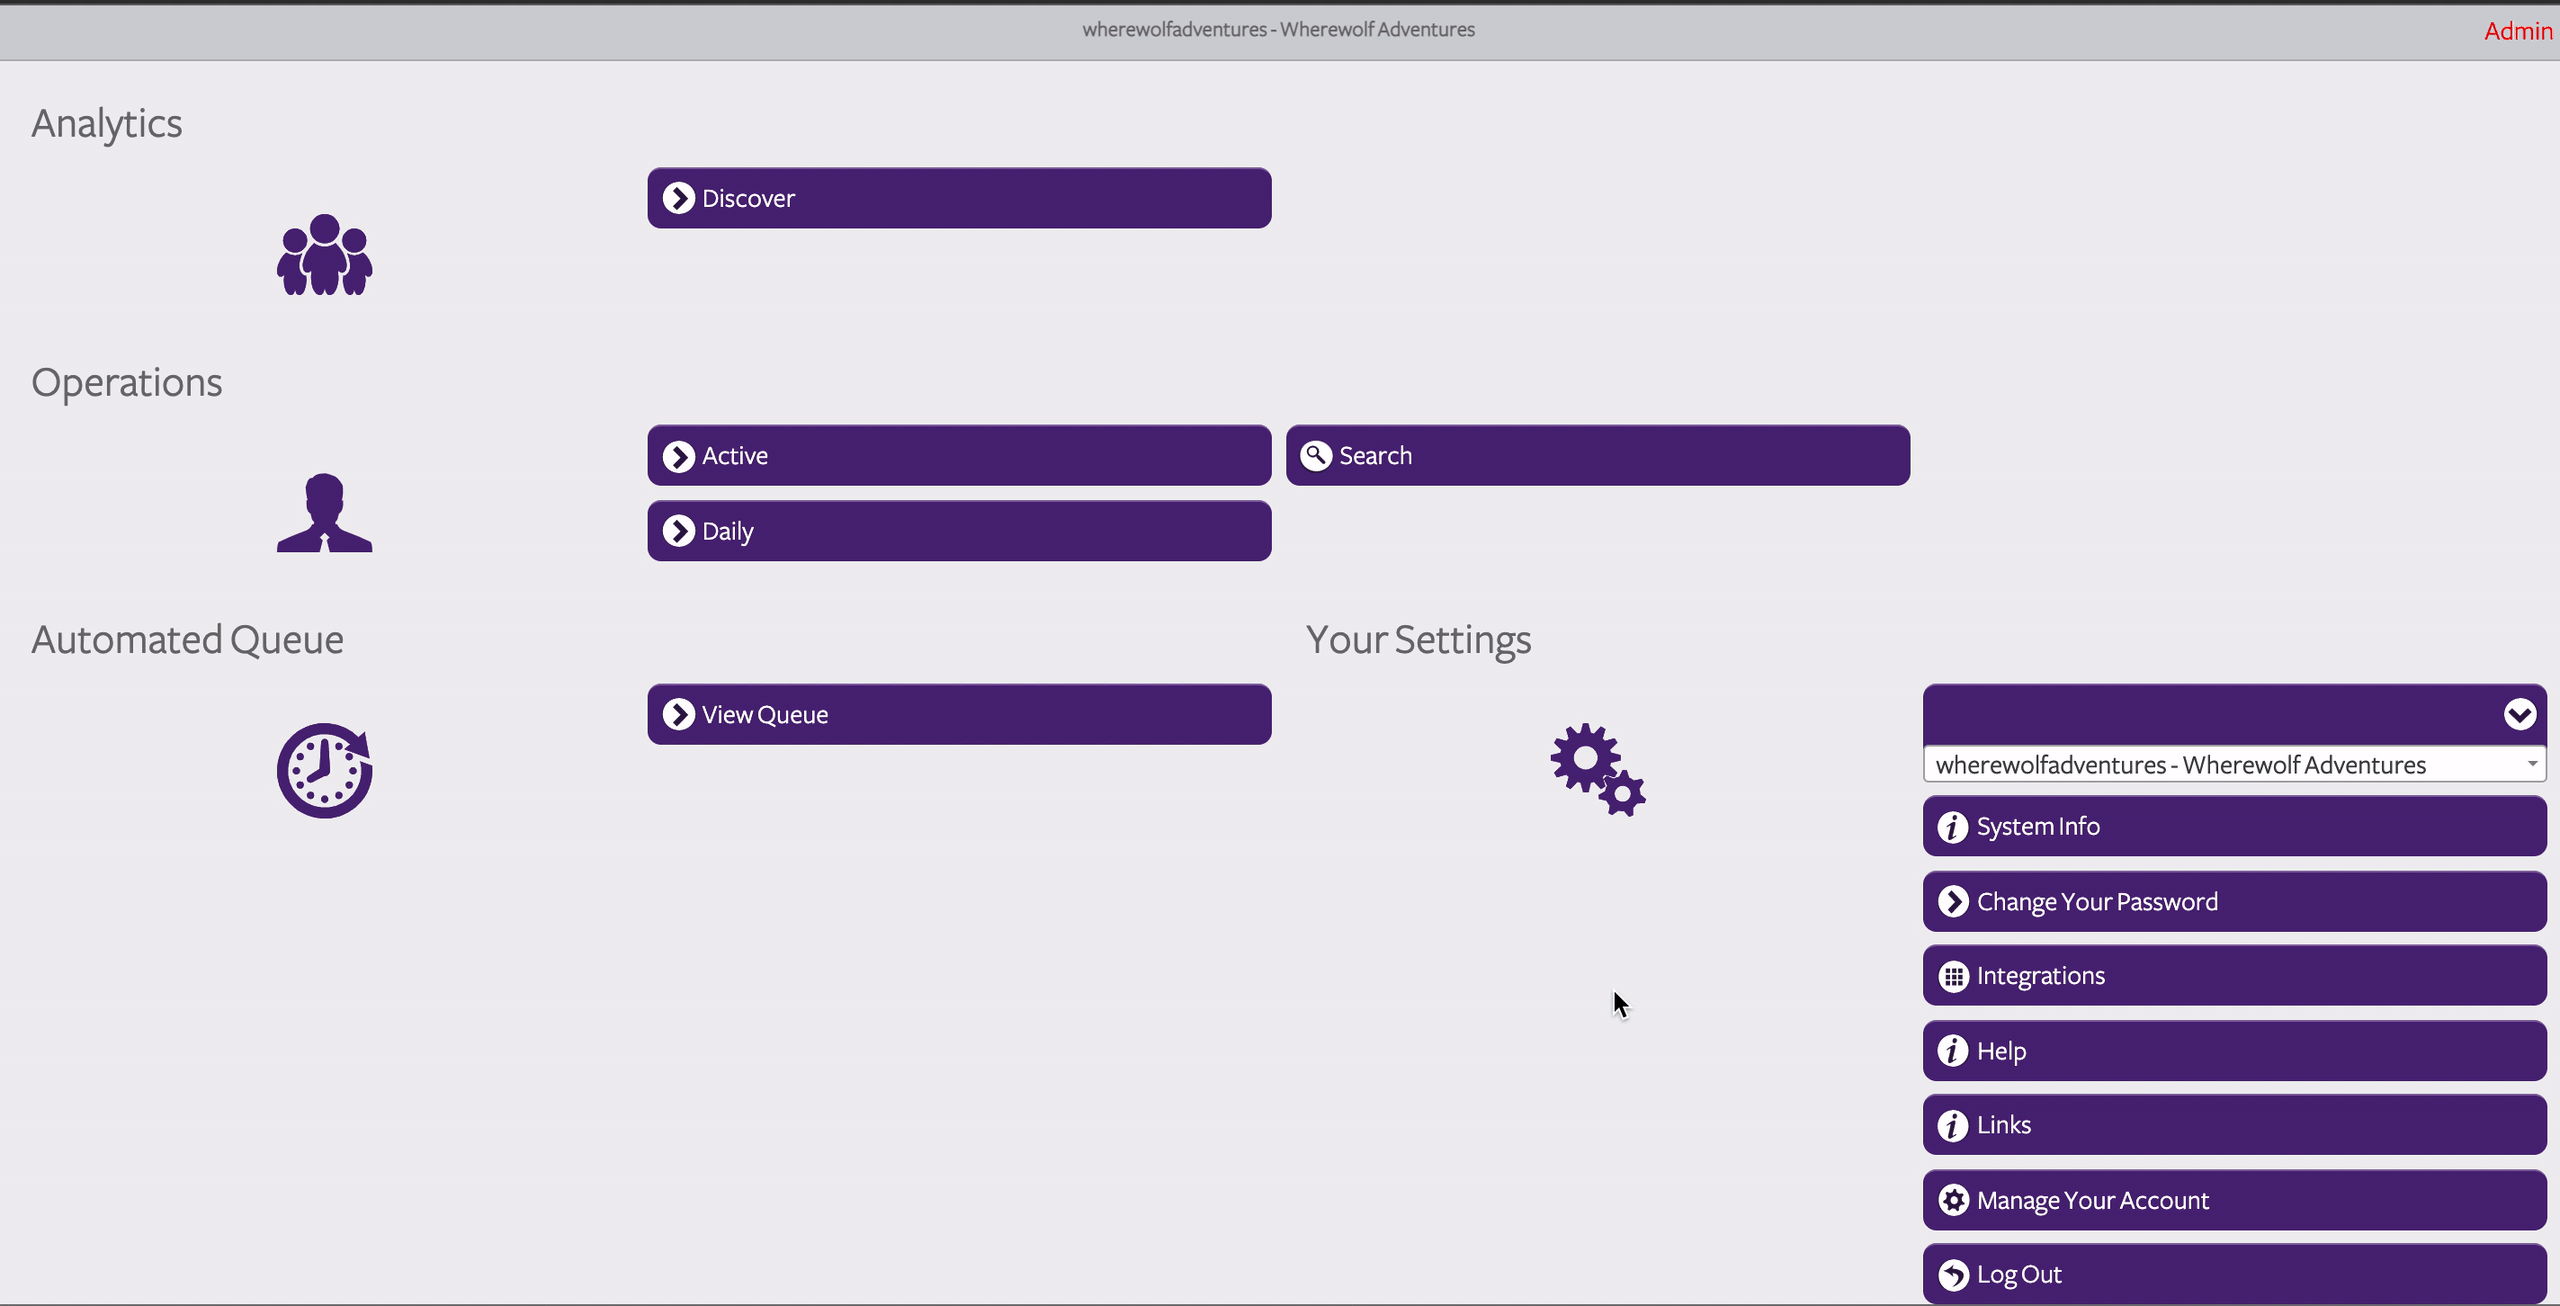Click the Active arrow icon
This screenshot has height=1306, width=2560.
point(678,455)
